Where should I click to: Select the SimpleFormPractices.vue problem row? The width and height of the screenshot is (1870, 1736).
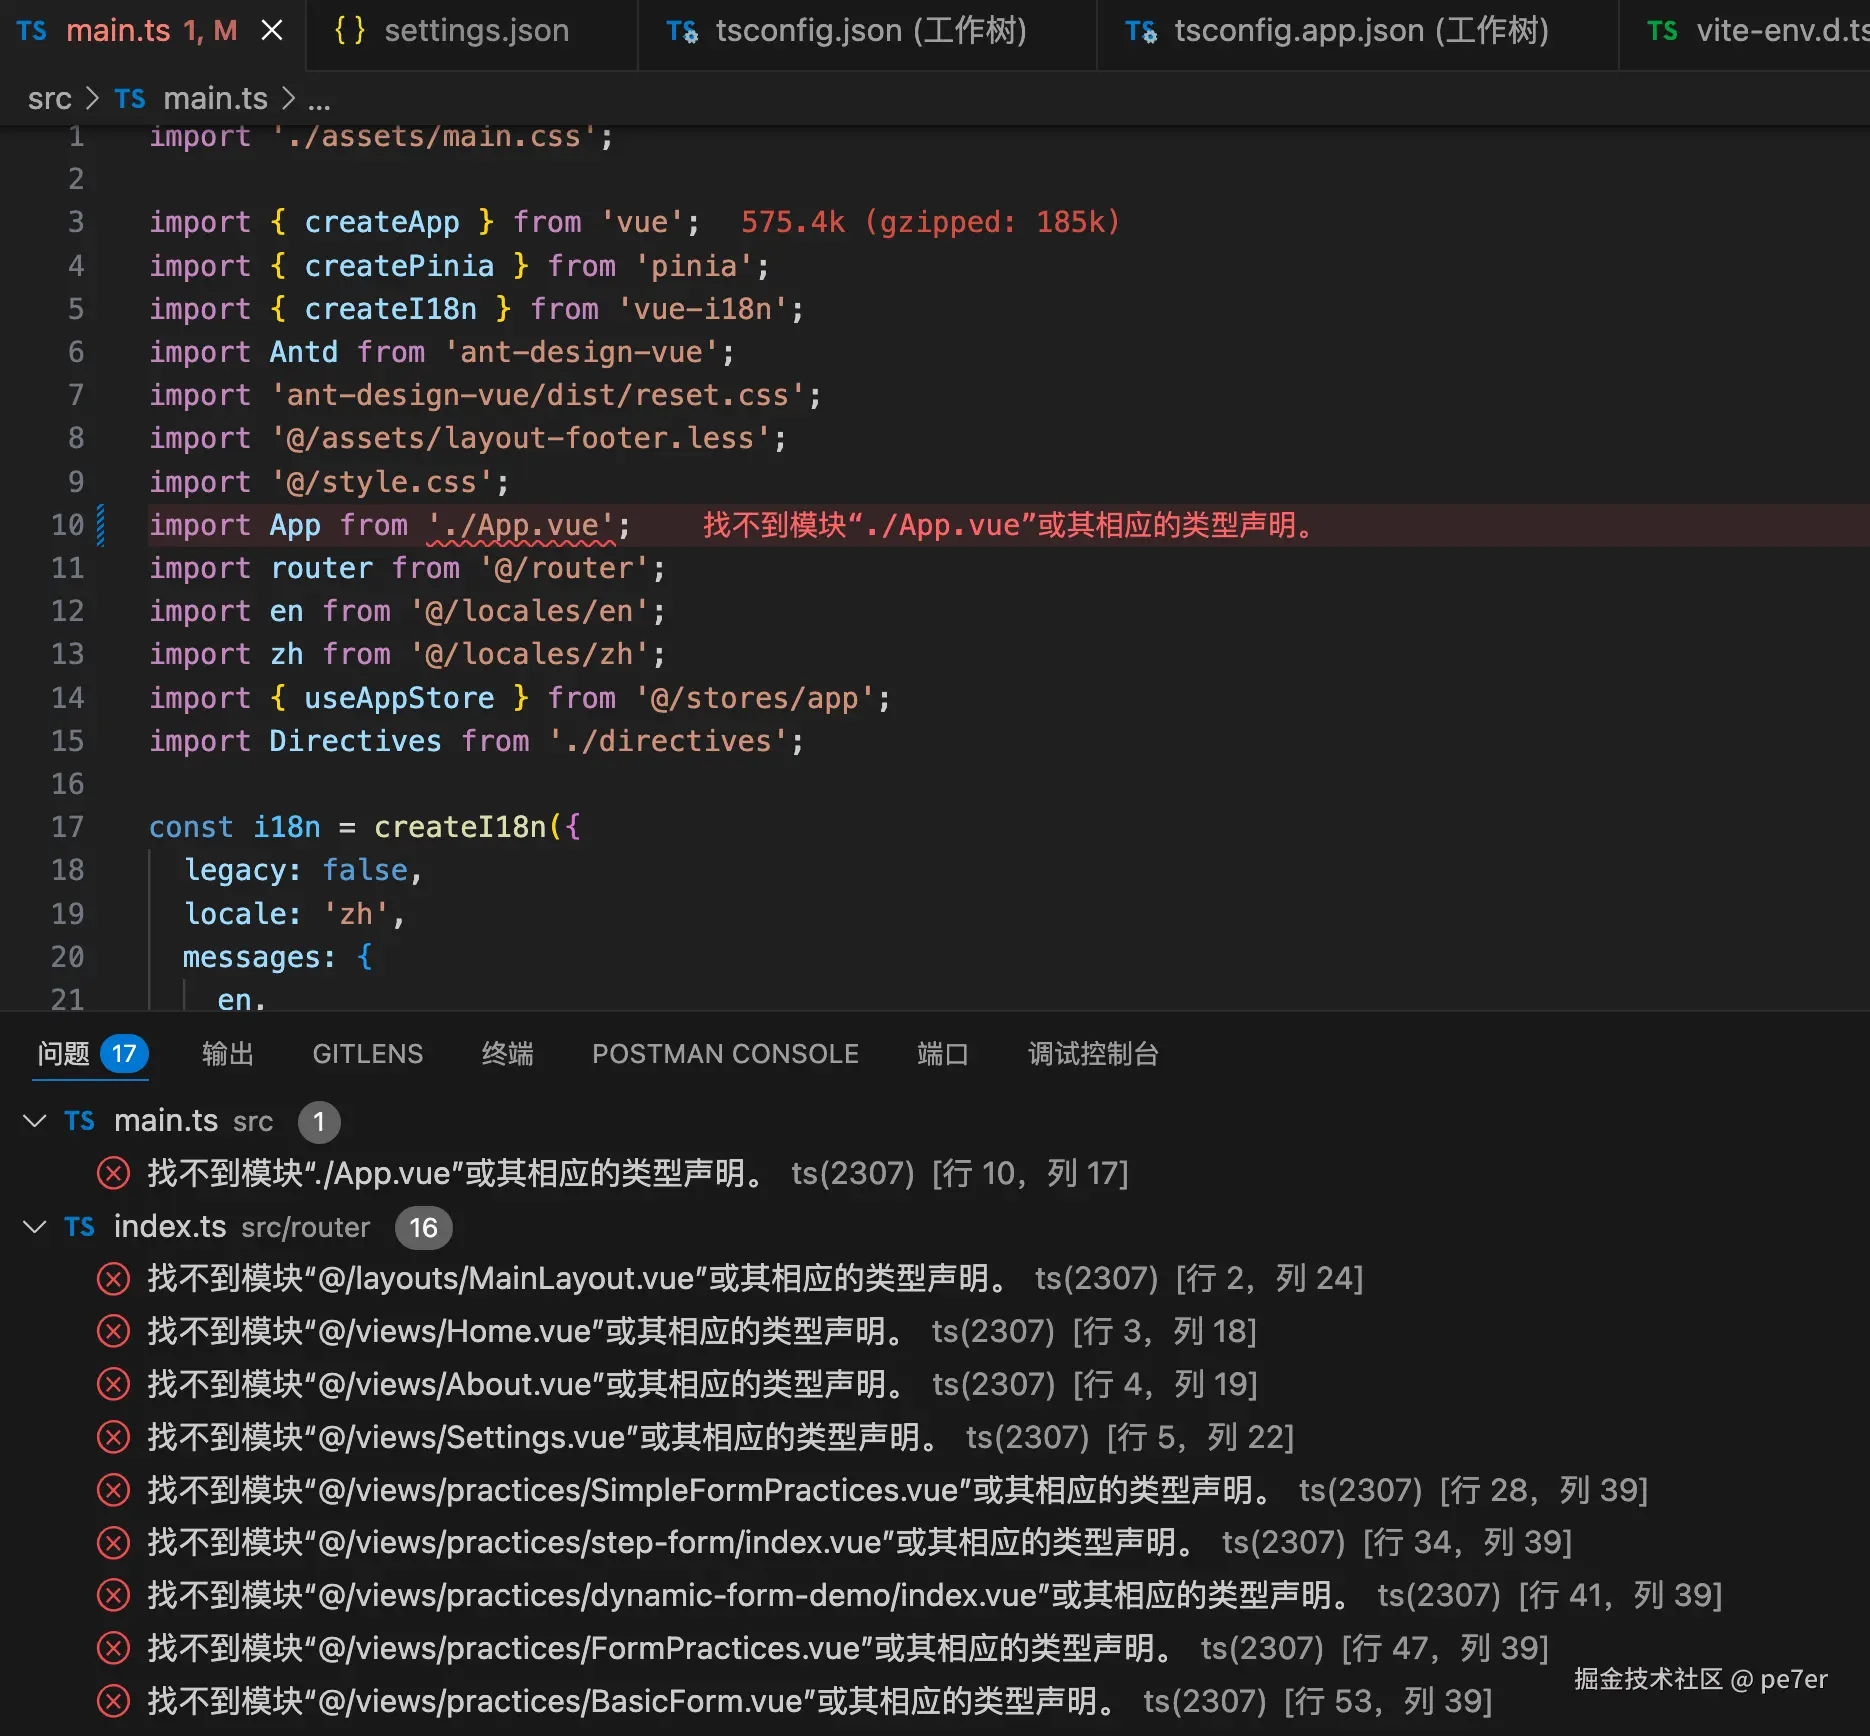(935, 1491)
